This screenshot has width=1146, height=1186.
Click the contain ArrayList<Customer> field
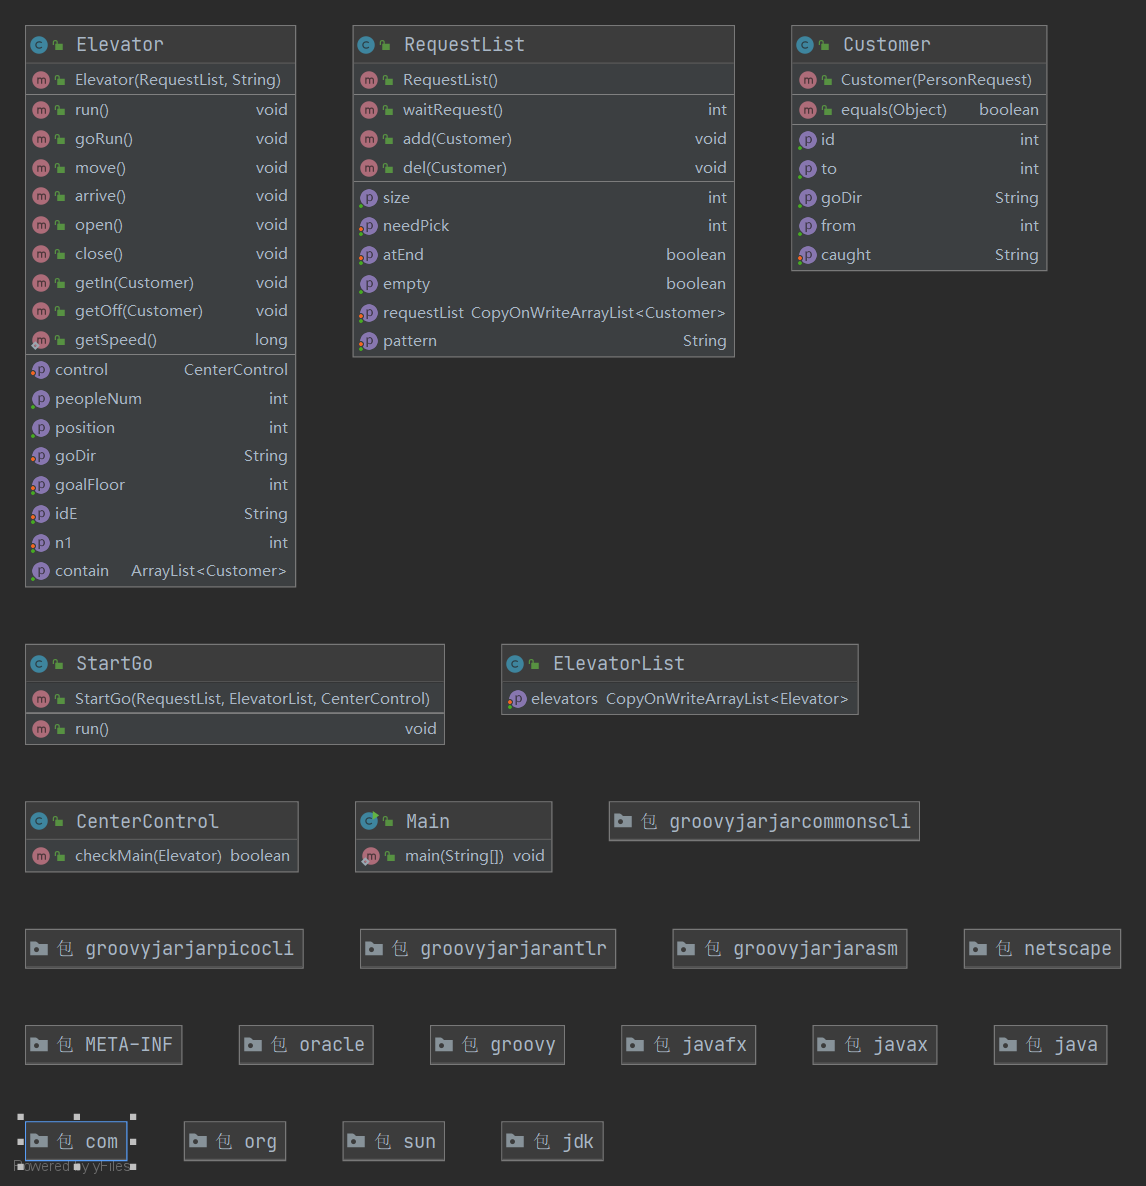pos(160,571)
